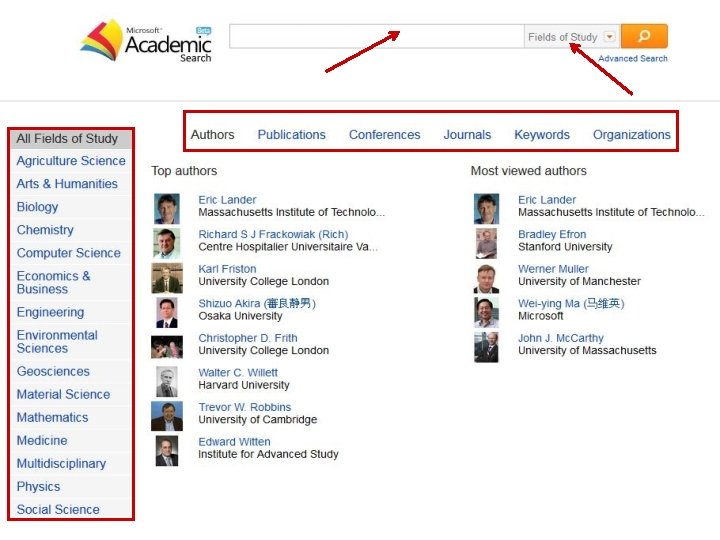Select Mathematics field
The height and width of the screenshot is (540, 720).
pyautogui.click(x=52, y=417)
